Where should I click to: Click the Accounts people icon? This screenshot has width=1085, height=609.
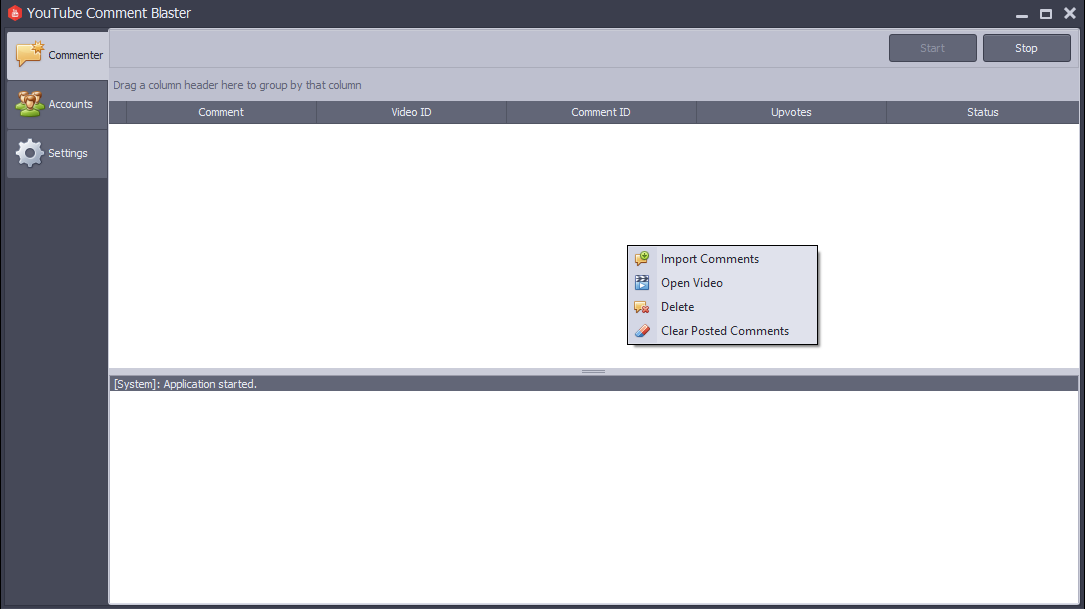[x=30, y=104]
